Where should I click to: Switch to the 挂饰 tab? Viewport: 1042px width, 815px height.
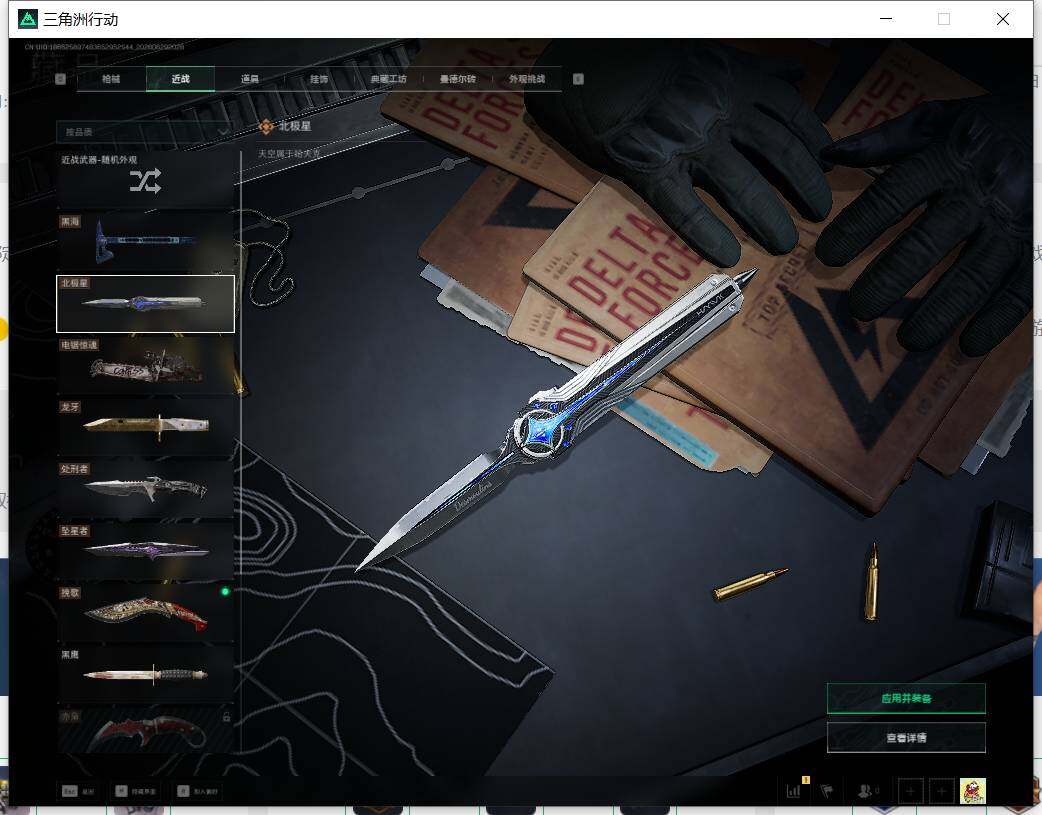319,79
